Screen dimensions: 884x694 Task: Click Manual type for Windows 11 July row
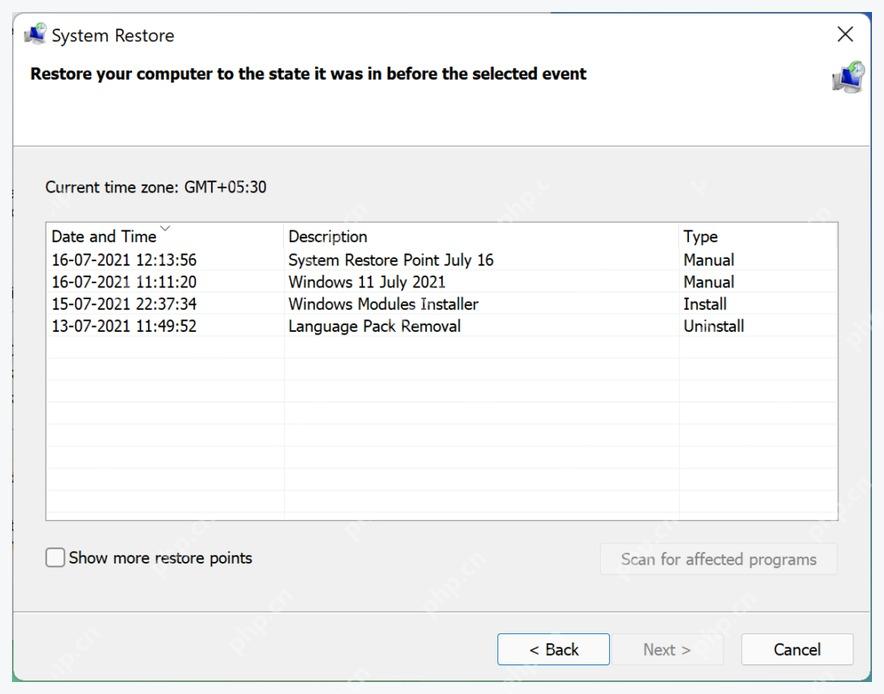pos(709,282)
